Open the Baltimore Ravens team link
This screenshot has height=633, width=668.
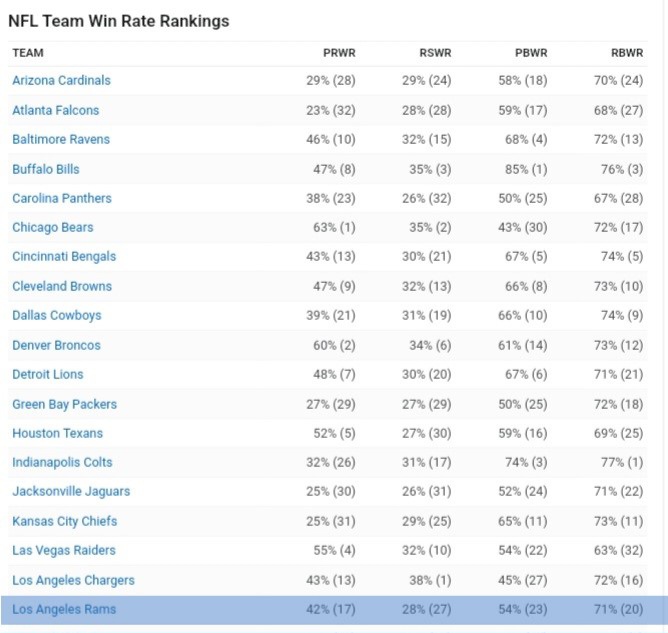click(x=61, y=139)
